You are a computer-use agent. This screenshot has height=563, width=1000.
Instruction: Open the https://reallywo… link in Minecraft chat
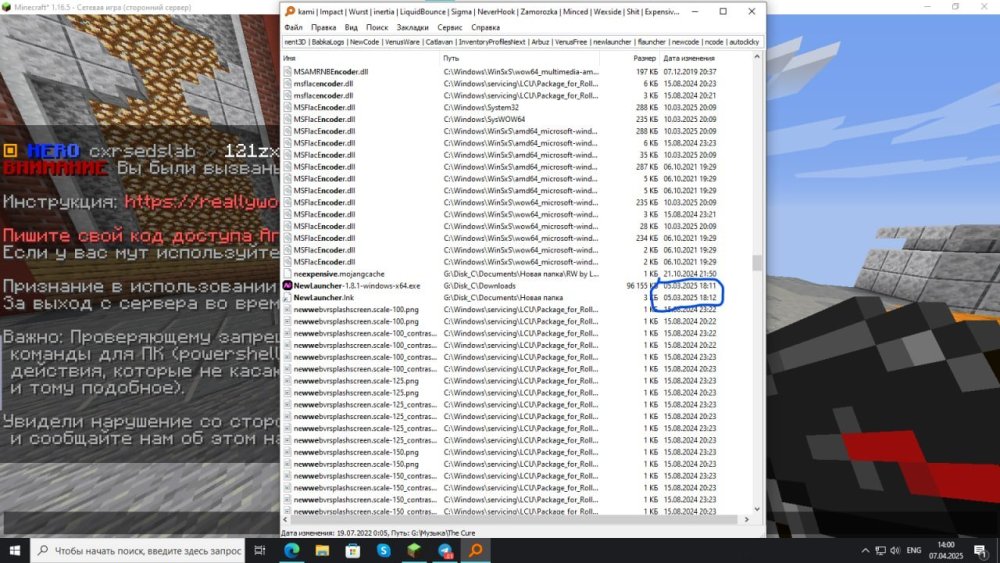point(202,201)
